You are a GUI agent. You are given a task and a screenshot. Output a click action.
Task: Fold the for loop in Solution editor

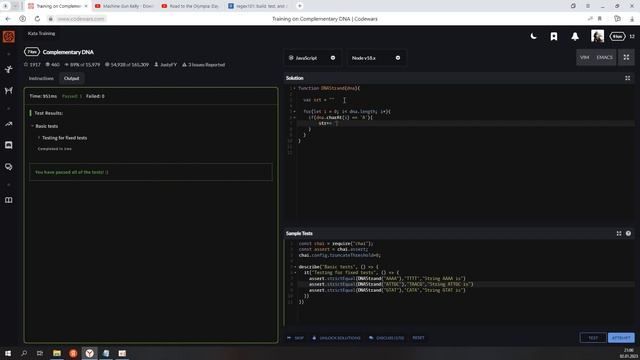(294, 111)
